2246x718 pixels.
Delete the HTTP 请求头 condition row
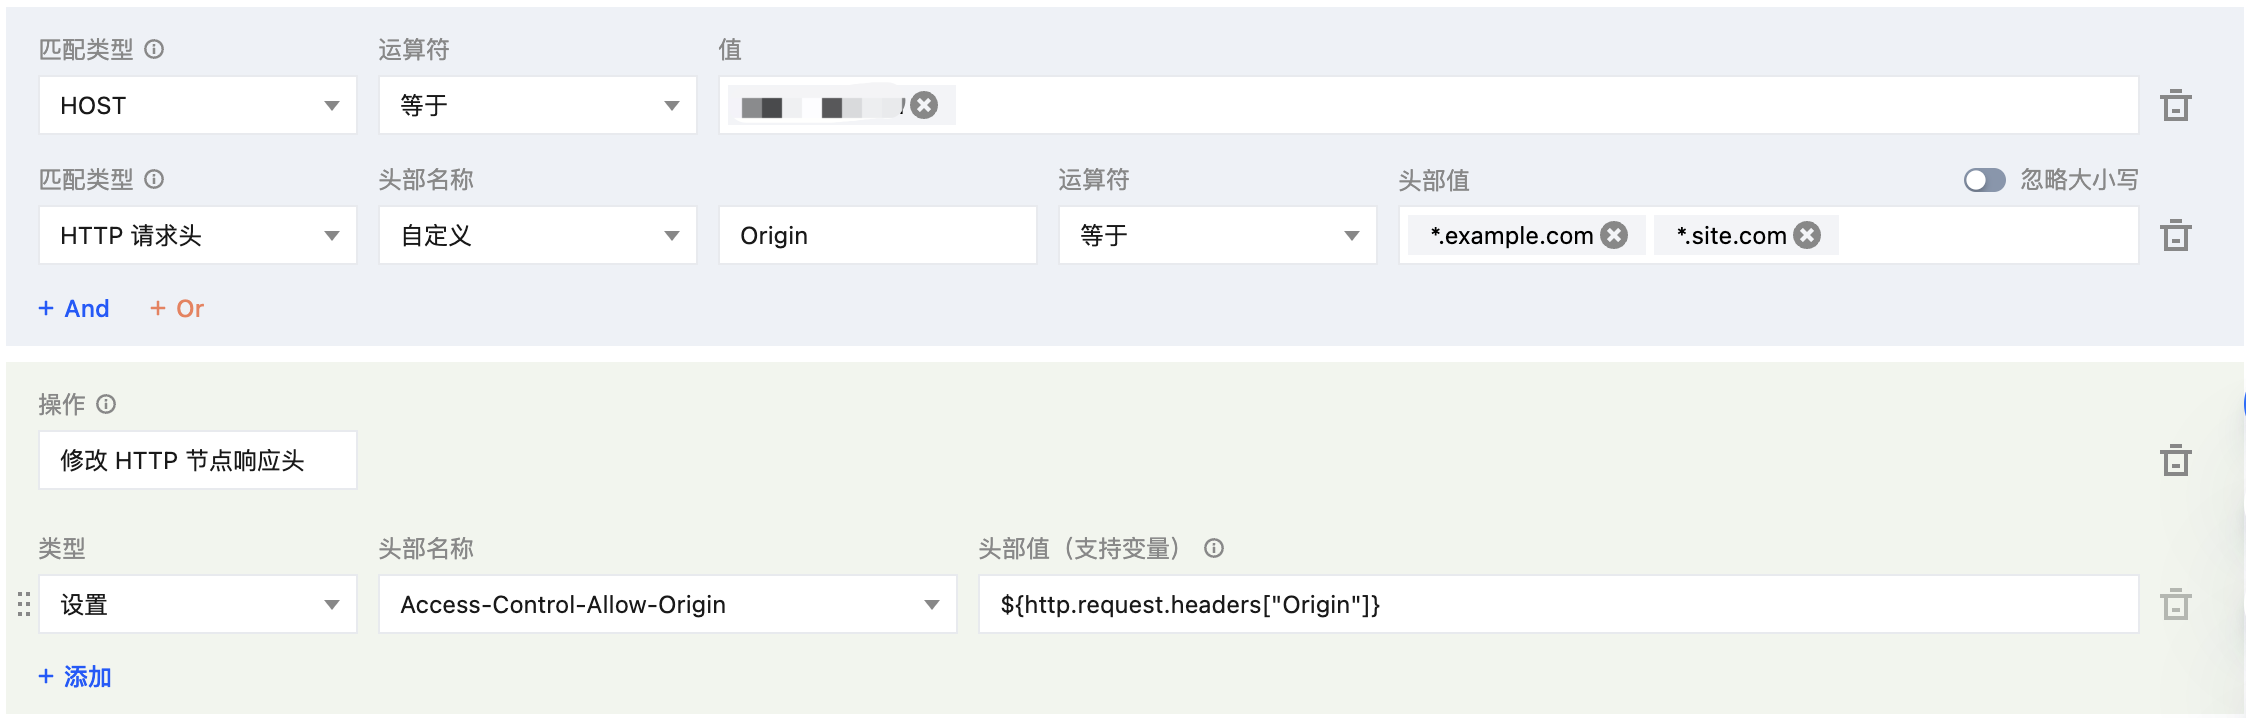click(x=2175, y=236)
